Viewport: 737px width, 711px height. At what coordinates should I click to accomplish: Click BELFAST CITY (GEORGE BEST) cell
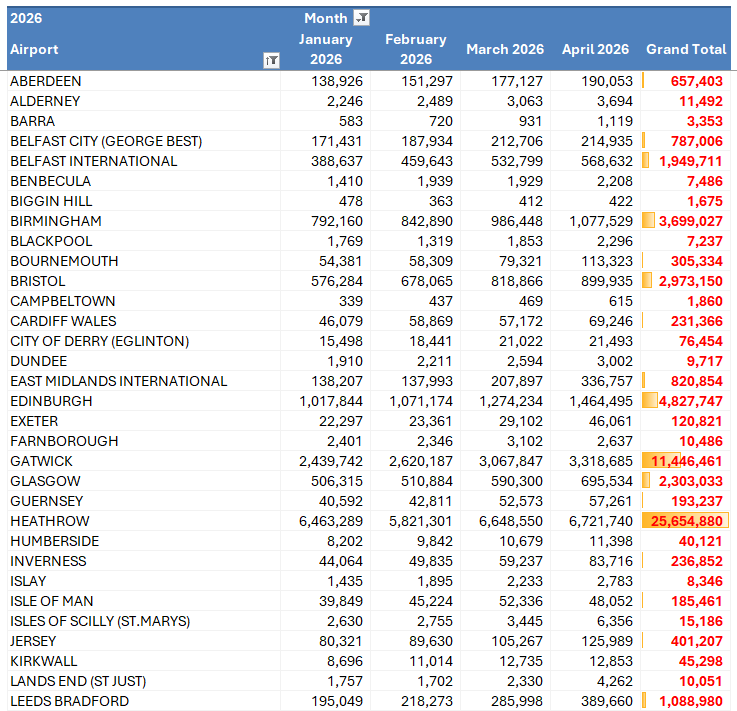click(x=106, y=141)
